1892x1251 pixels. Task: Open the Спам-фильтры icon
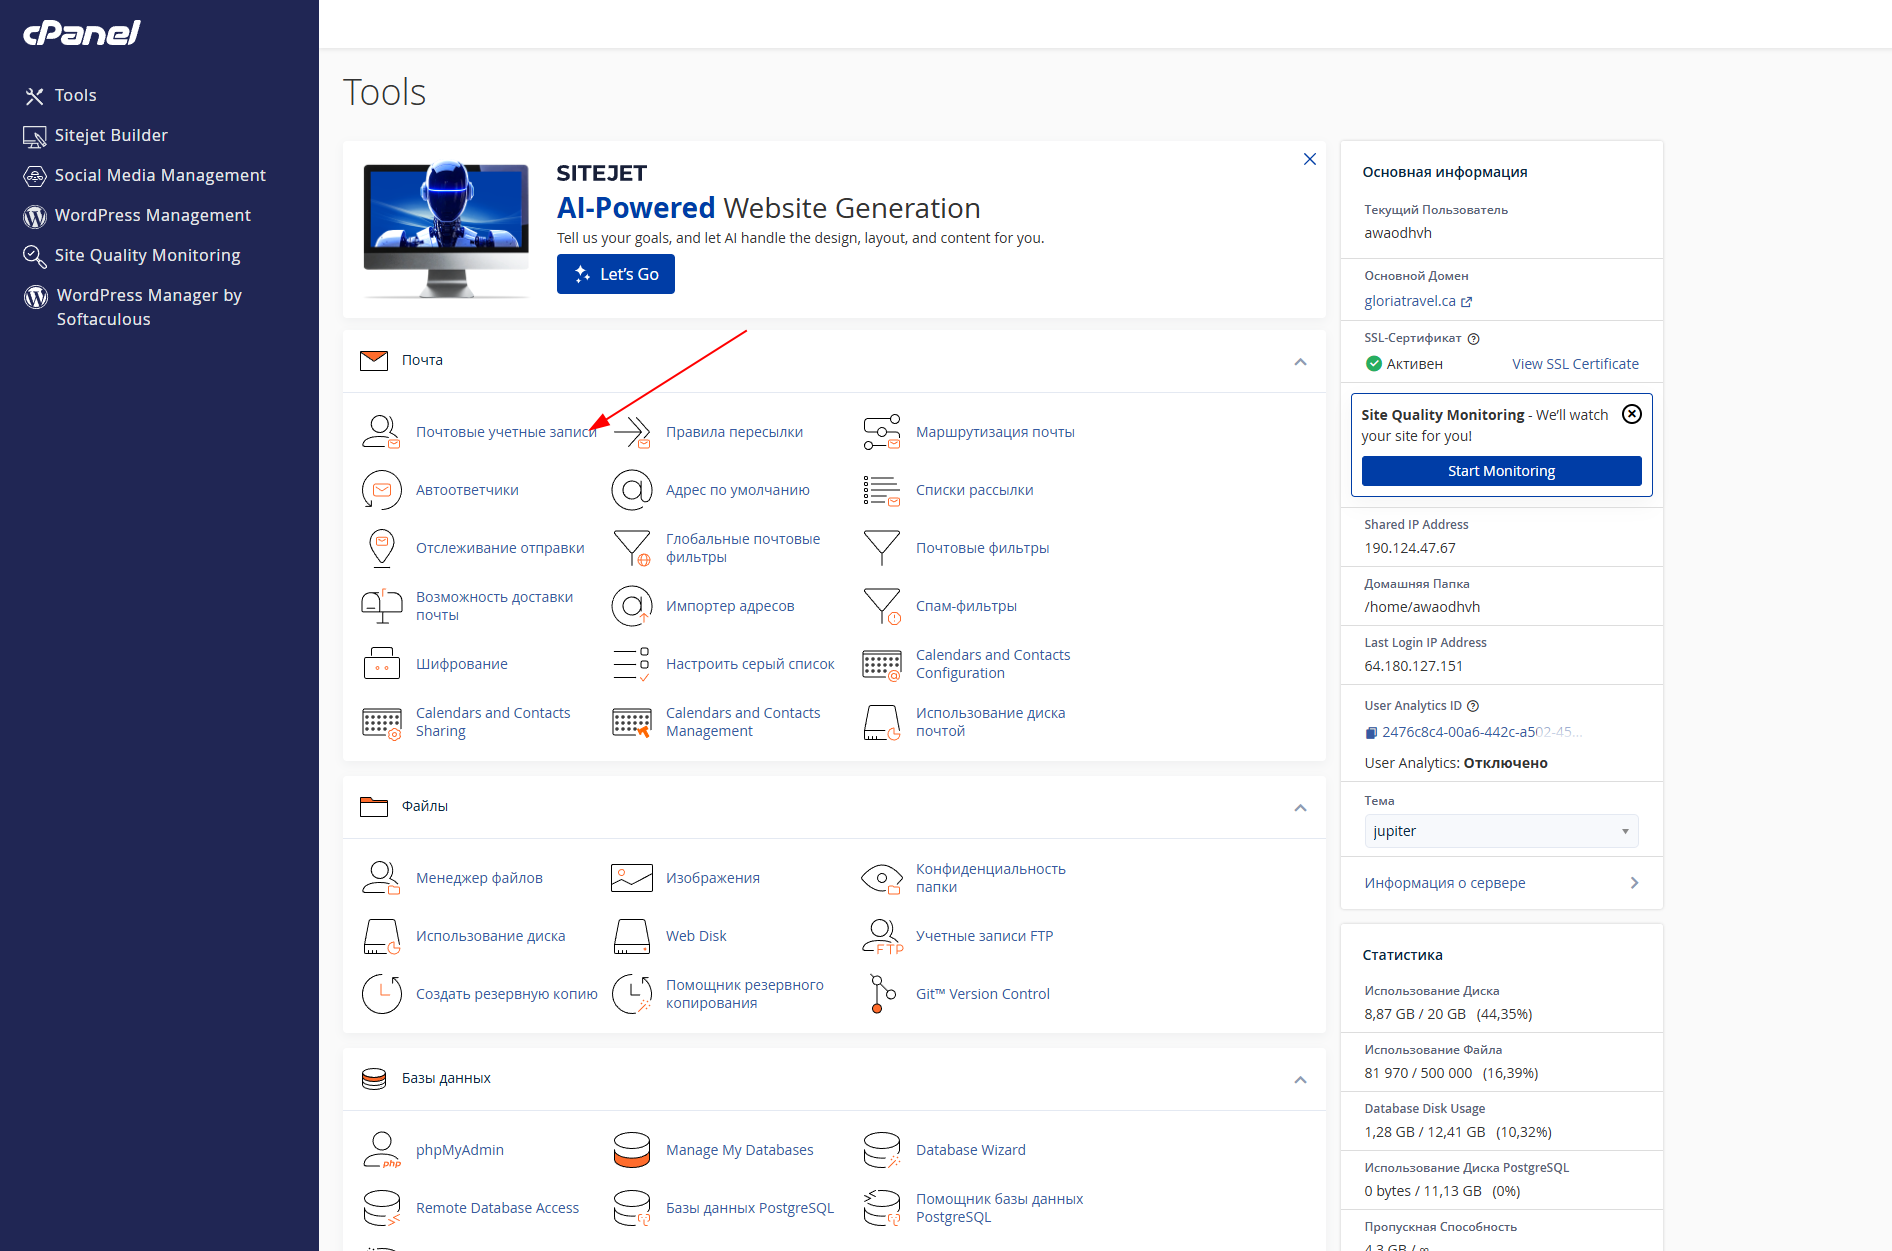[x=881, y=606]
